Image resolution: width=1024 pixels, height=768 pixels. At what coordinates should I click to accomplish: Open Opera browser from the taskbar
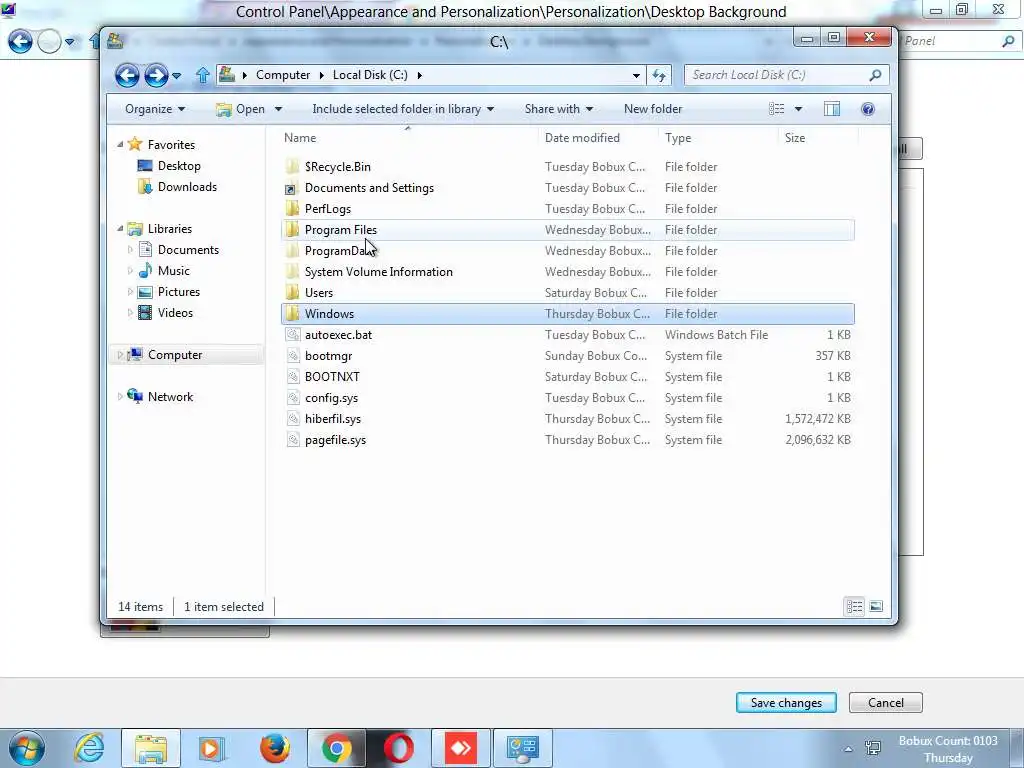(398, 748)
